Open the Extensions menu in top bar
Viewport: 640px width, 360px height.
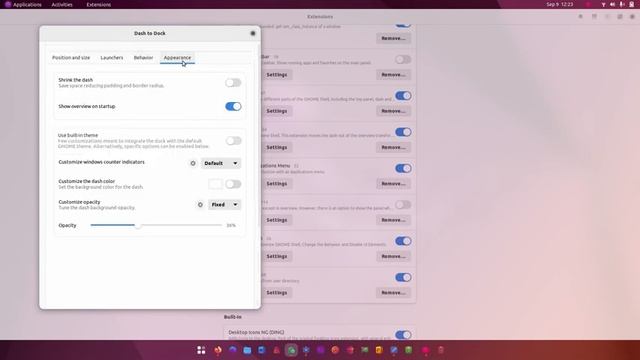click(99, 4)
